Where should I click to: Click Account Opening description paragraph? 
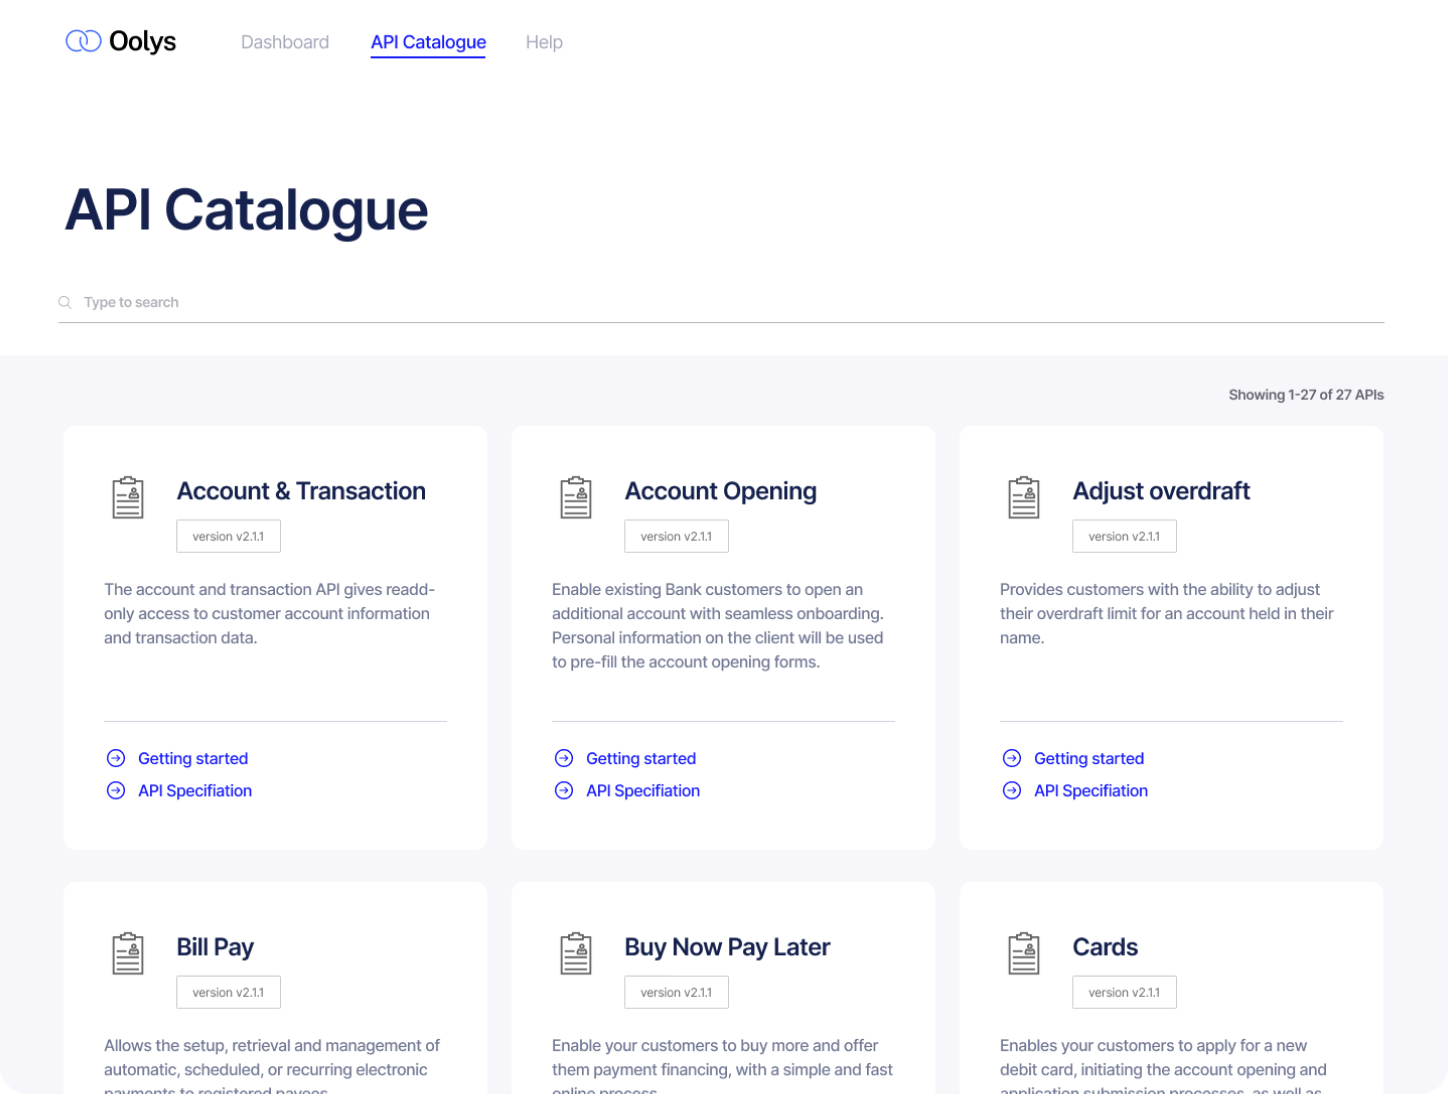coord(718,625)
